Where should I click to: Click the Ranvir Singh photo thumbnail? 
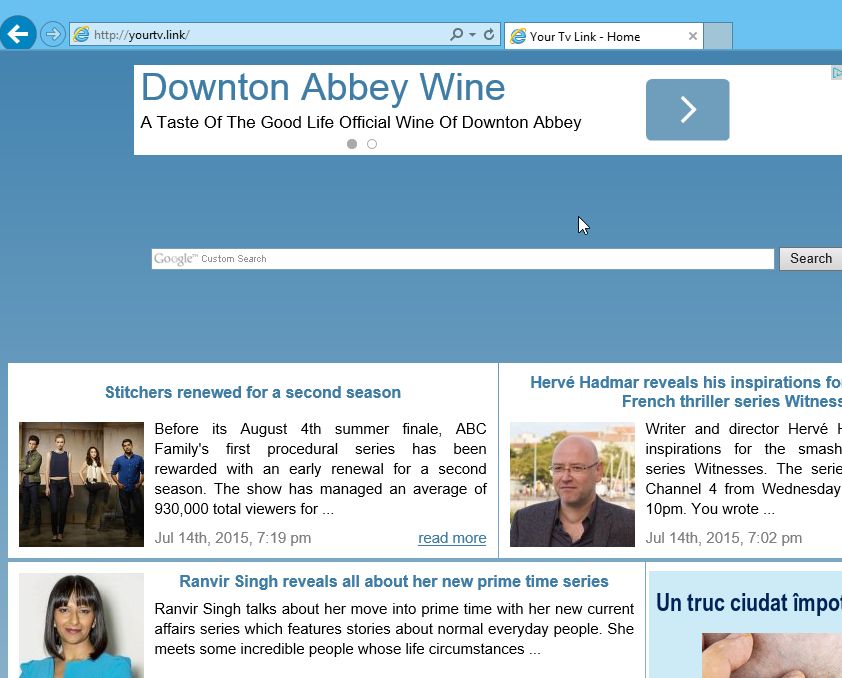[81, 625]
